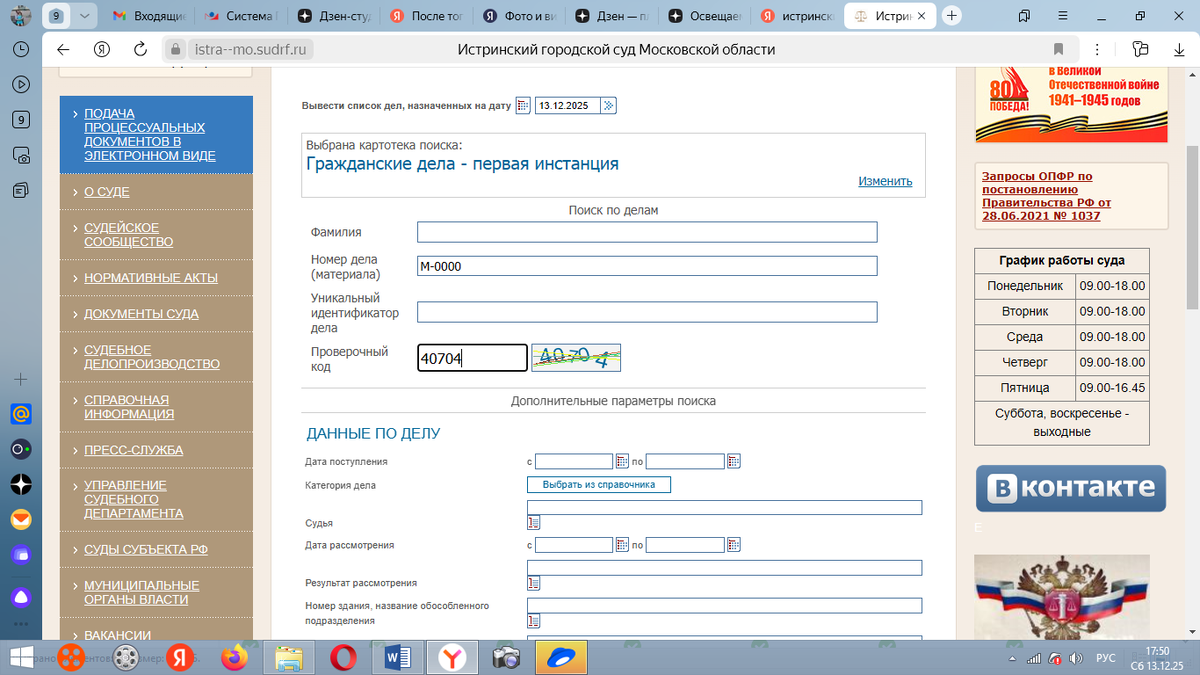
Task: Open НОРМАТИВНЫЕ АКТЫ menu item
Action: click(150, 277)
